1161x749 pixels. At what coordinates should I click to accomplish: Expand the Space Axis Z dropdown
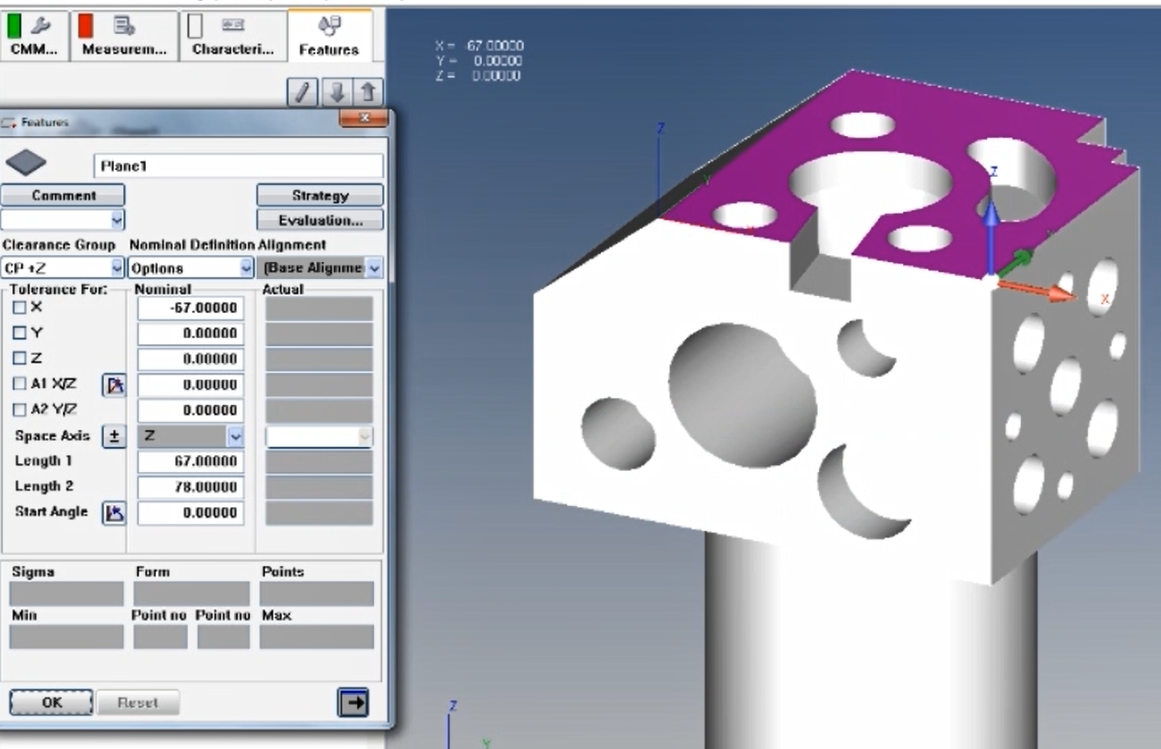pos(234,435)
